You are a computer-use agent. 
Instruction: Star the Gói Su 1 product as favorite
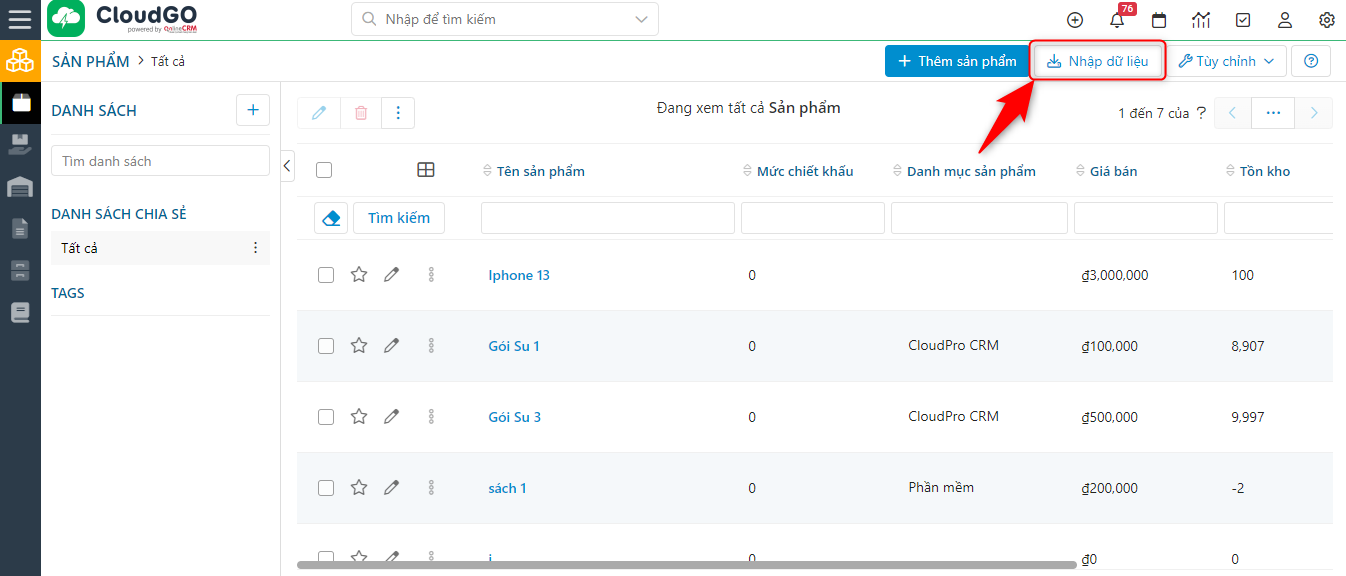coord(359,345)
